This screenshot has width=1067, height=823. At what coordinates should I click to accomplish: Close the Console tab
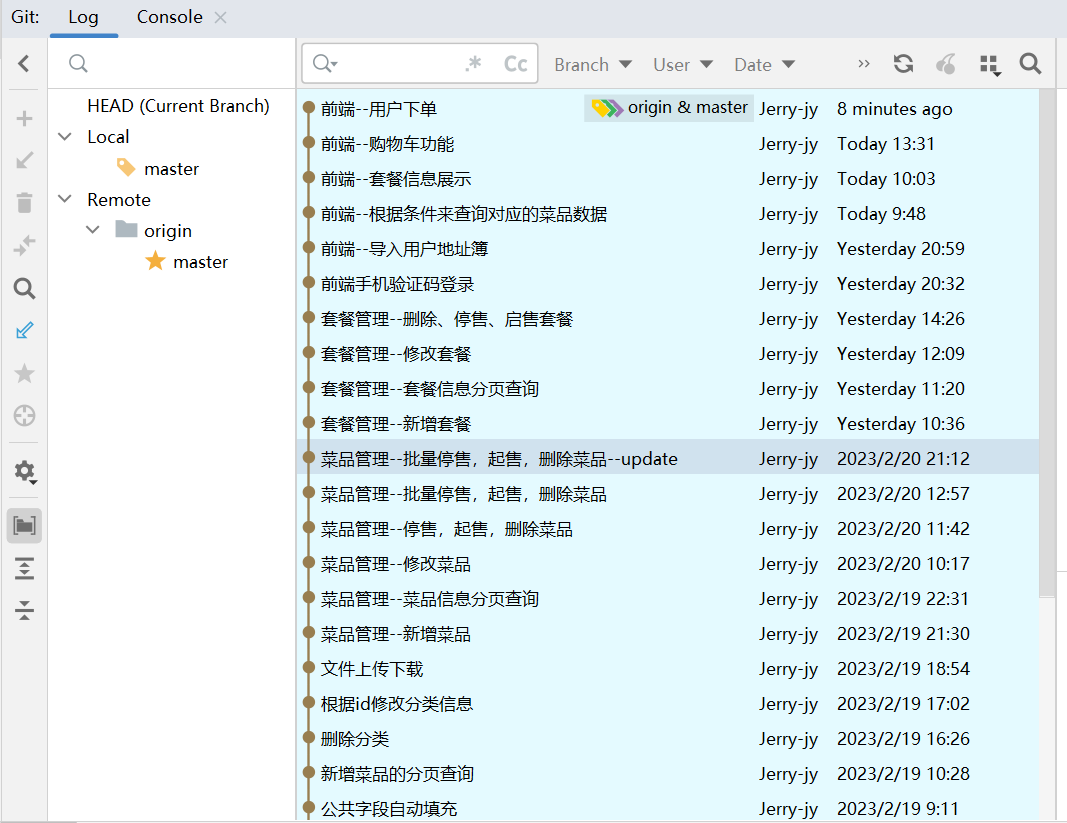pos(220,18)
